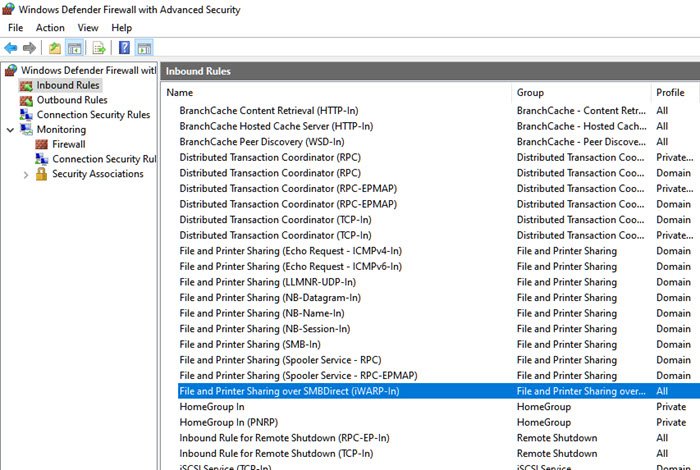Collapse the Monitoring tree node

(10, 130)
